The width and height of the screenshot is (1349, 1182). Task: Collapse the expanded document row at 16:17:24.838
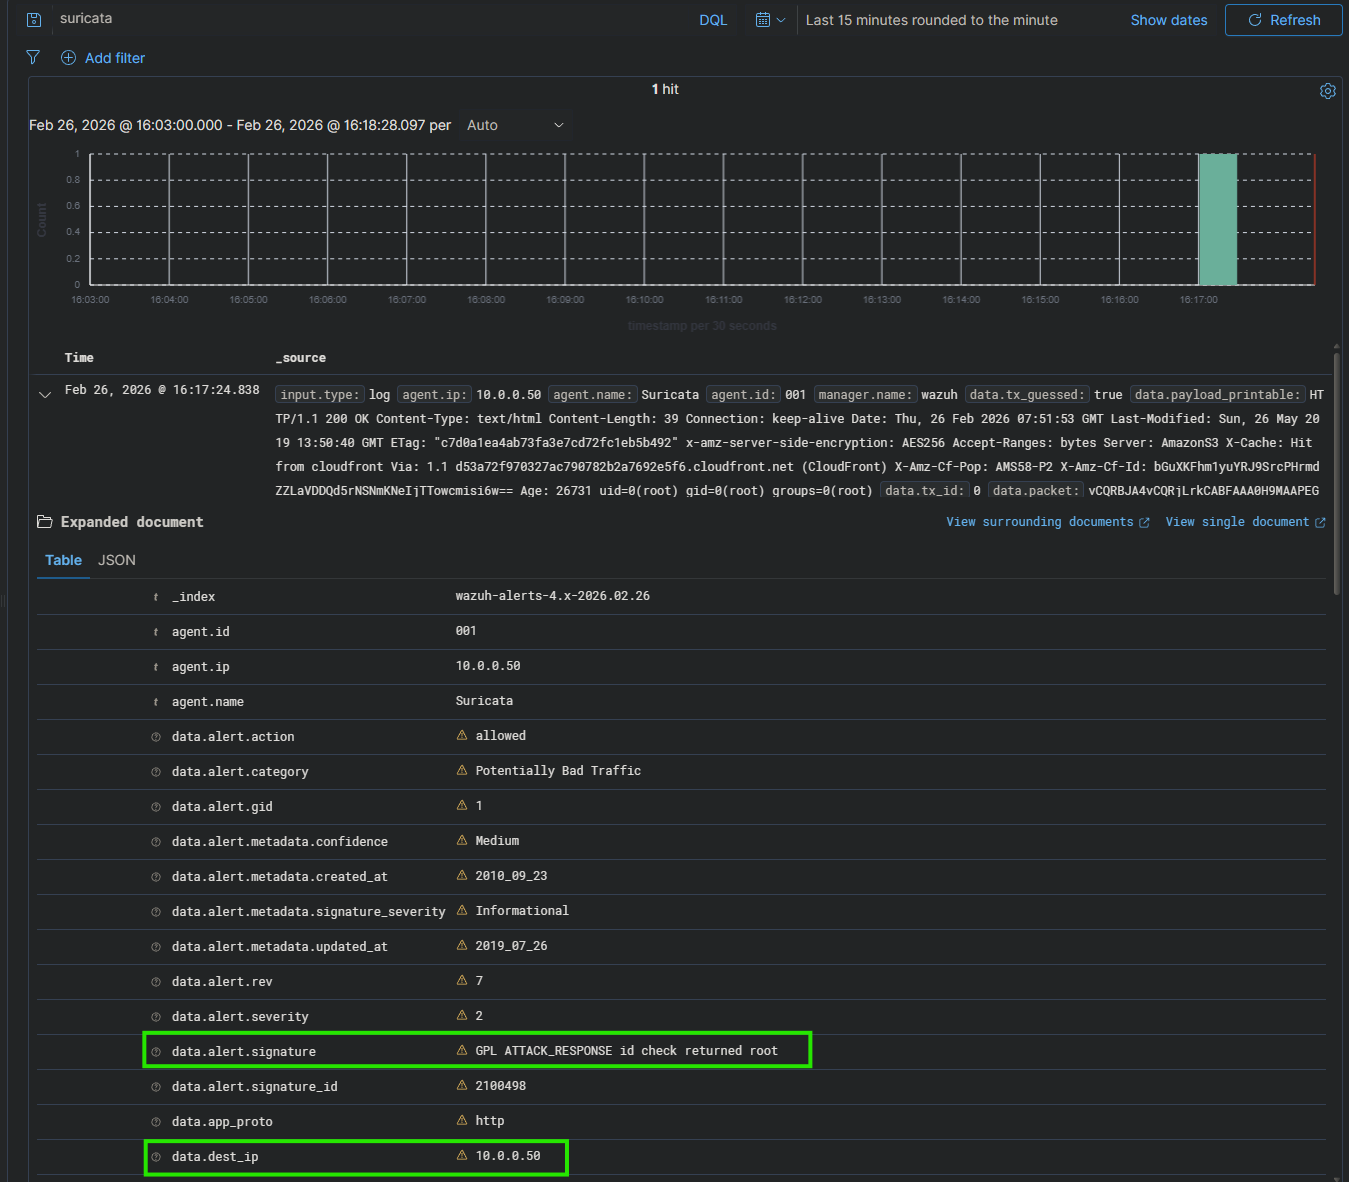click(45, 395)
